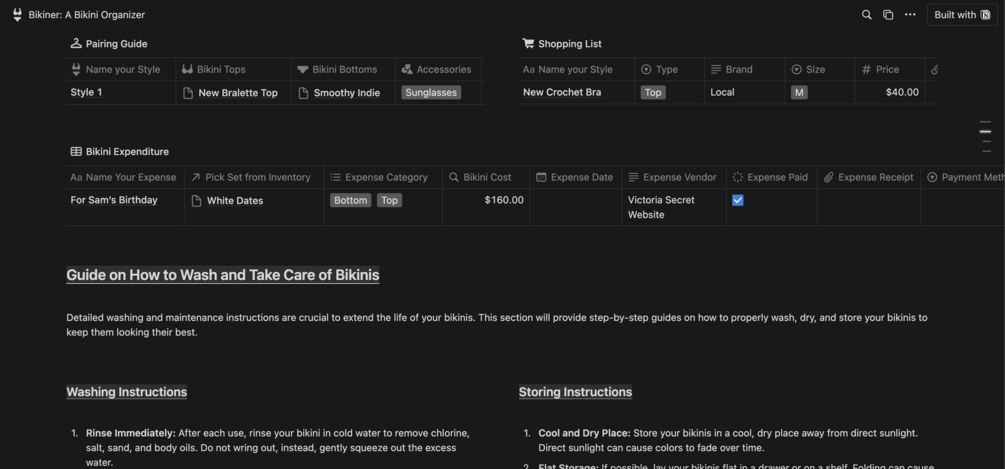Screen dimensions: 1005x469
Task: Click the Bikiner: A Bikini Organizer title
Action: point(87,15)
